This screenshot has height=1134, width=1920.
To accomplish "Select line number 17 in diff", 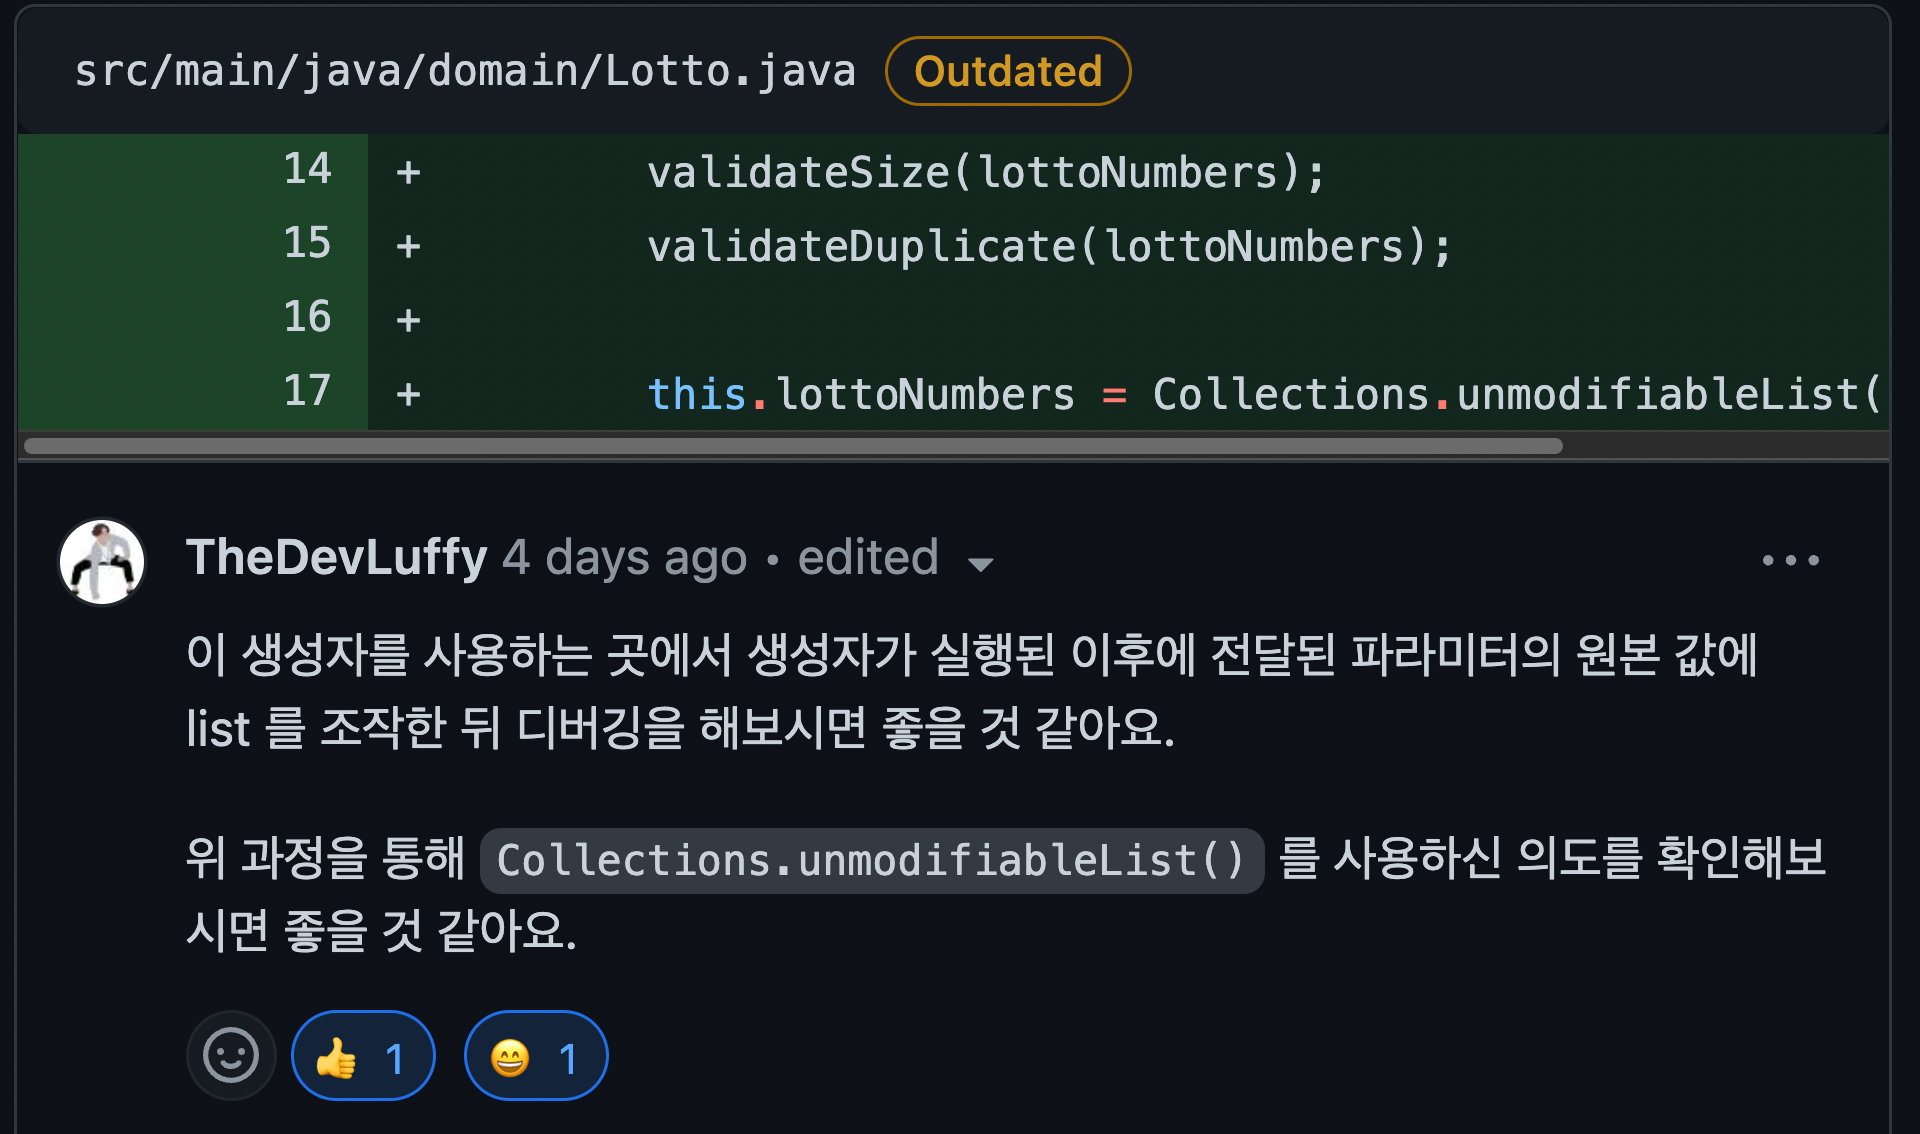I will tap(306, 391).
